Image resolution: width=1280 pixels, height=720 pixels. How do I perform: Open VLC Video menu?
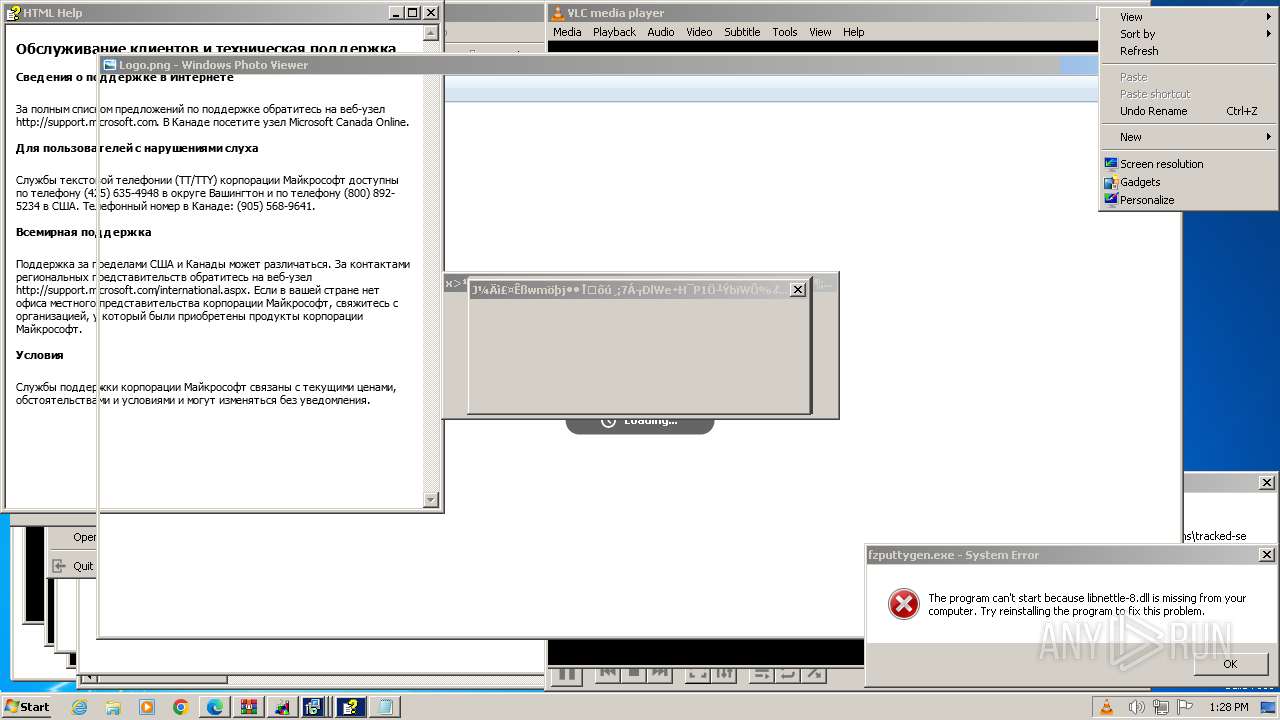pyautogui.click(x=699, y=32)
